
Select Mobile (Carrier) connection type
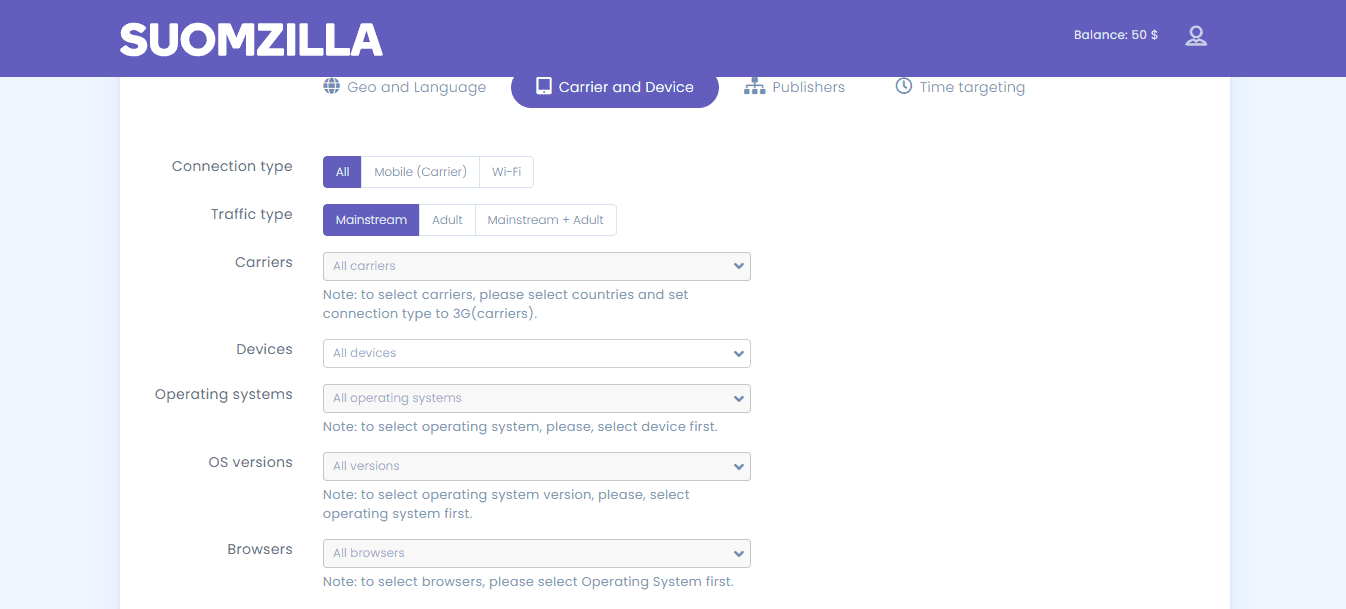(420, 171)
